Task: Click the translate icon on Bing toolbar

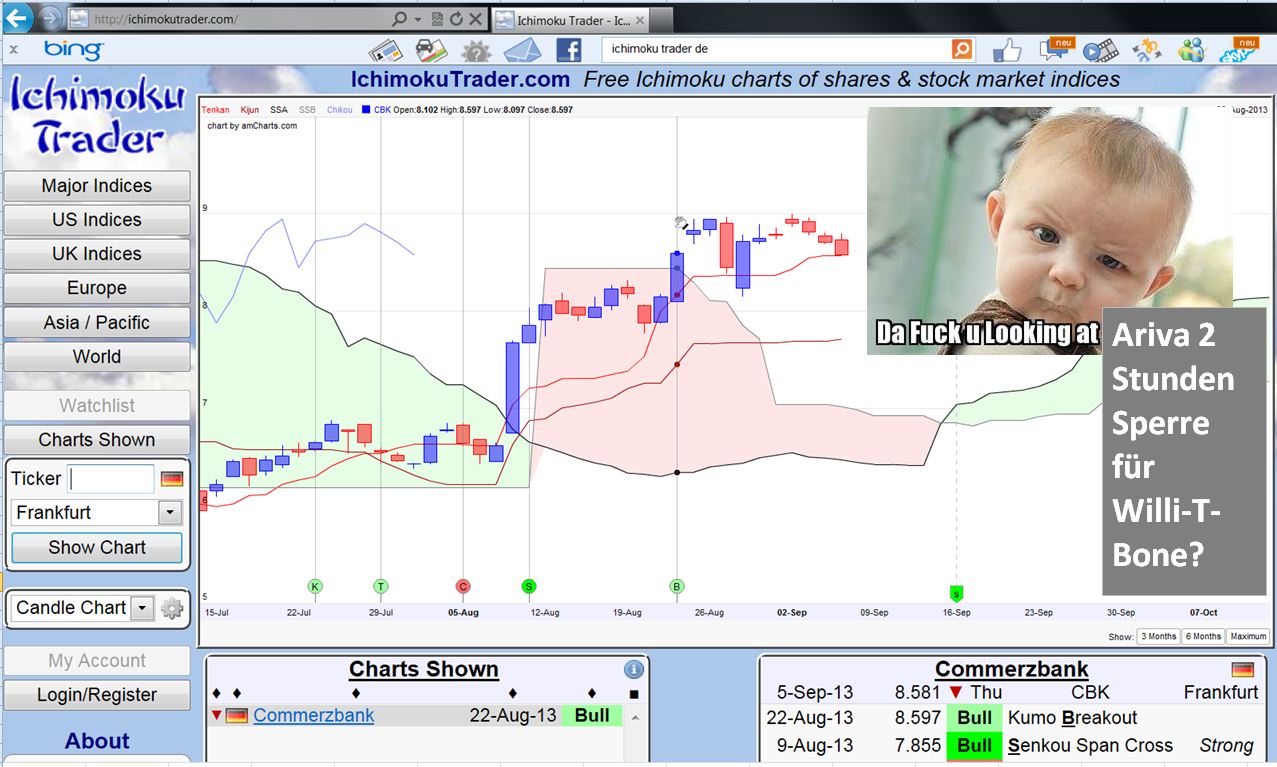Action: (x=1146, y=50)
